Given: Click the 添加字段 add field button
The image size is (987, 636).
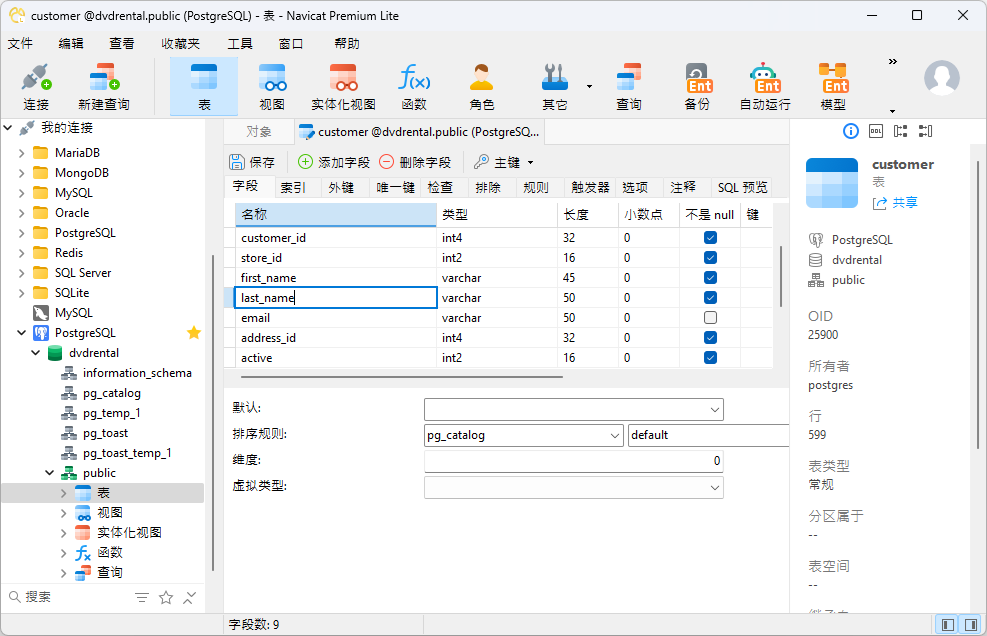Looking at the screenshot, I should click(x=334, y=162).
